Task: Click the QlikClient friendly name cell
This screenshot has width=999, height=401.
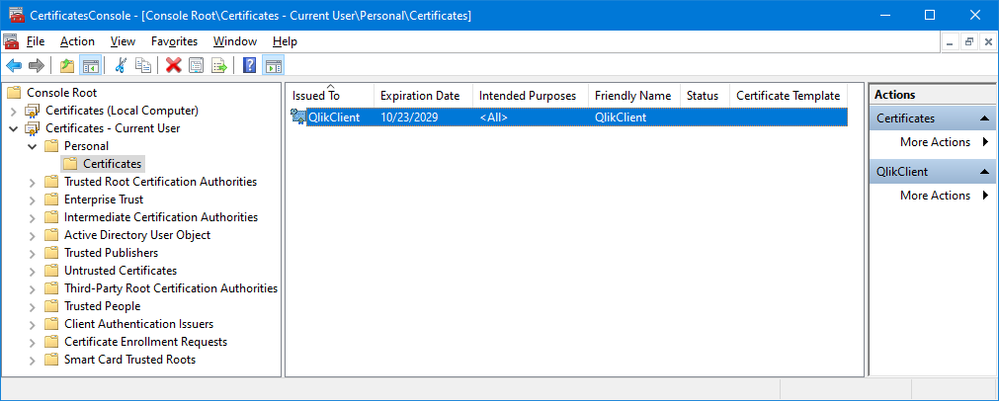Action: tap(621, 117)
